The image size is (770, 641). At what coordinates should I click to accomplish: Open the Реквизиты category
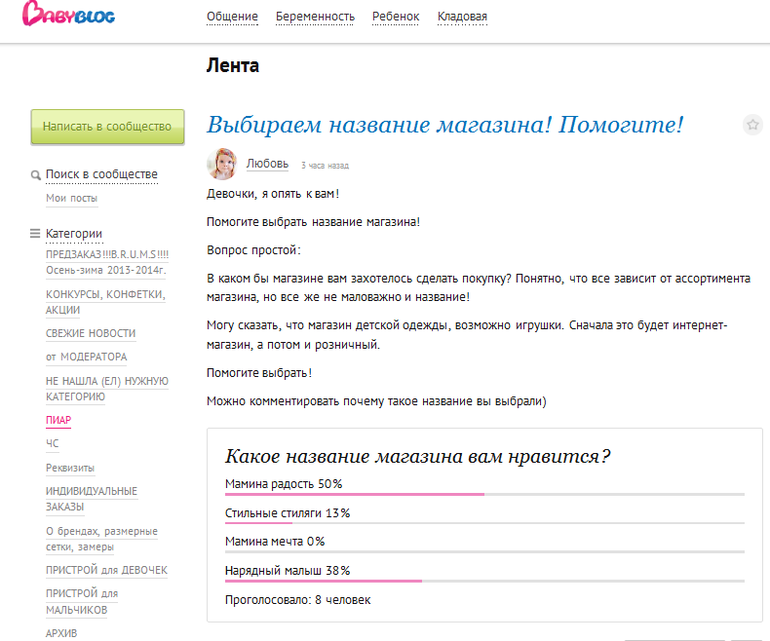(x=70, y=467)
